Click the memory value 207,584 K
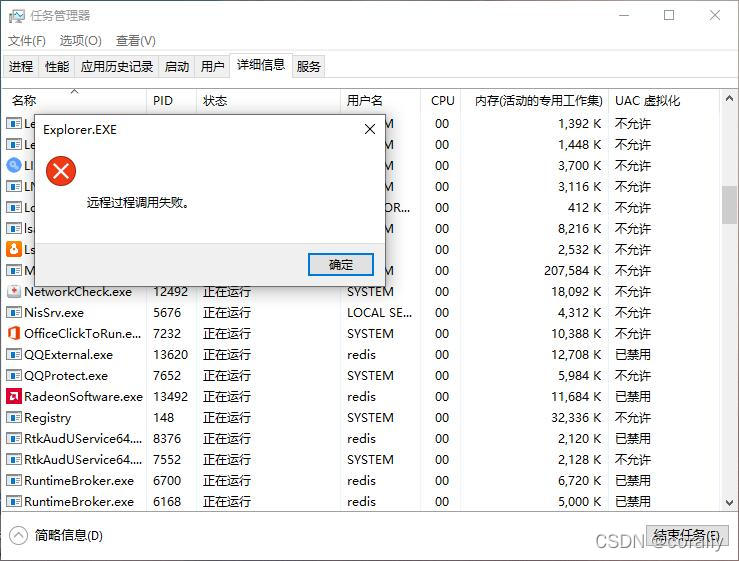Screen dimensions: 739x561 (573, 271)
